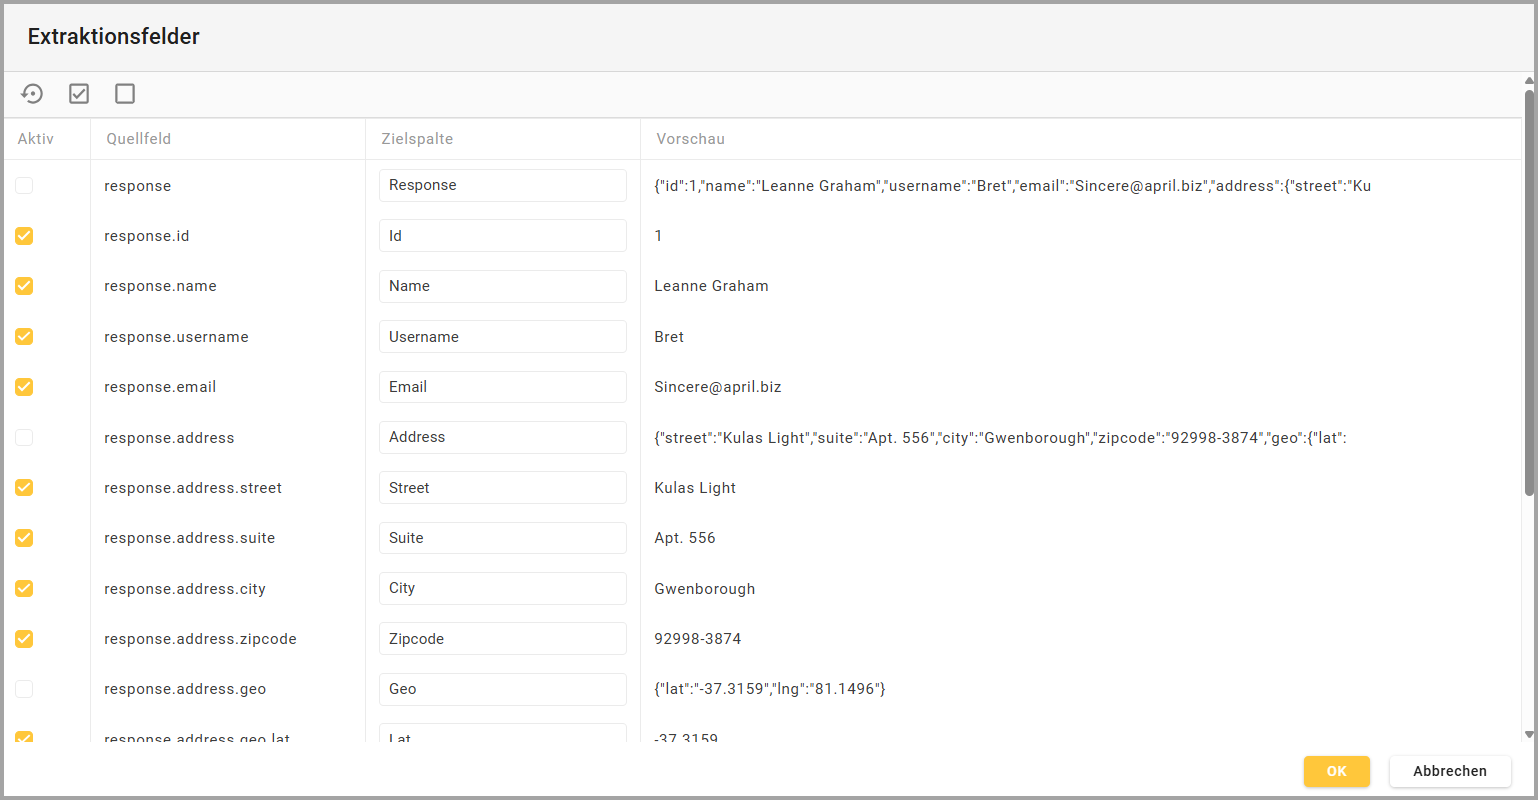This screenshot has width=1538, height=800.
Task: Uncheck the response.address.city checkbox
Action: (24, 589)
